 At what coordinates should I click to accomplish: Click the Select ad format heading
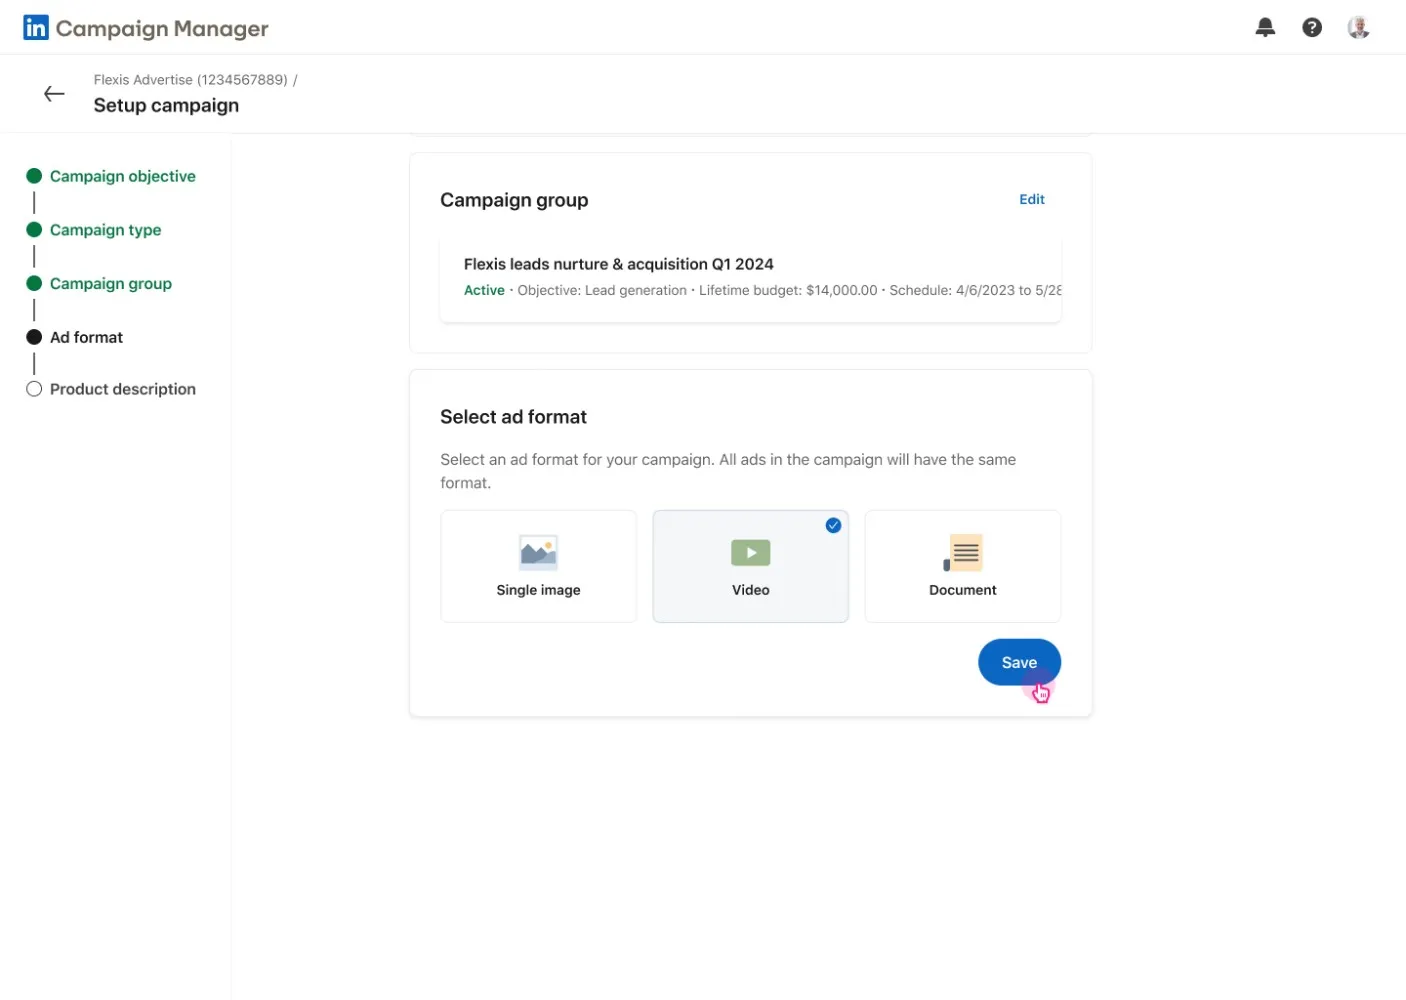(x=513, y=417)
